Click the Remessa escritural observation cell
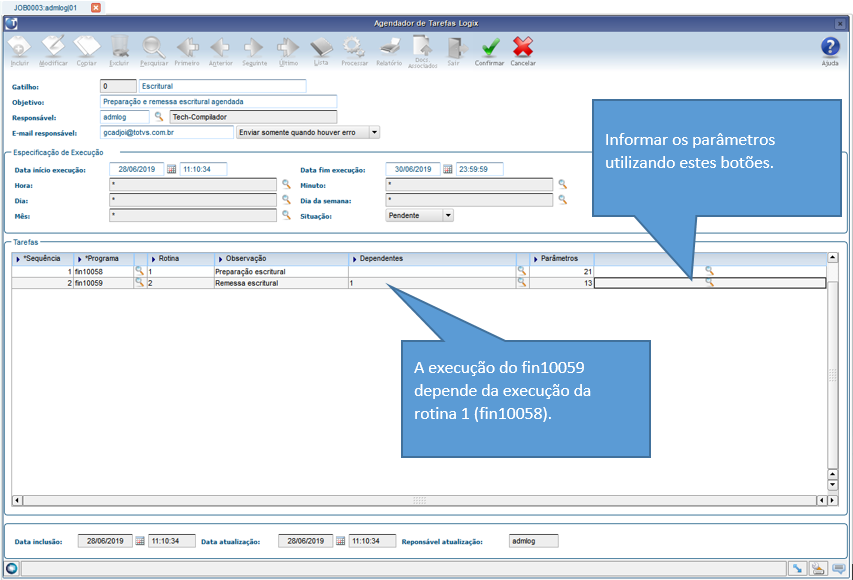The width and height of the screenshot is (853, 580). pos(281,283)
